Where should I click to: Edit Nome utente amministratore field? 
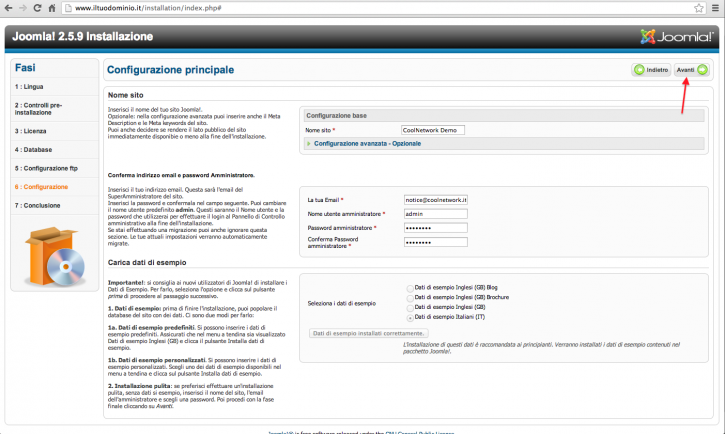pos(436,214)
